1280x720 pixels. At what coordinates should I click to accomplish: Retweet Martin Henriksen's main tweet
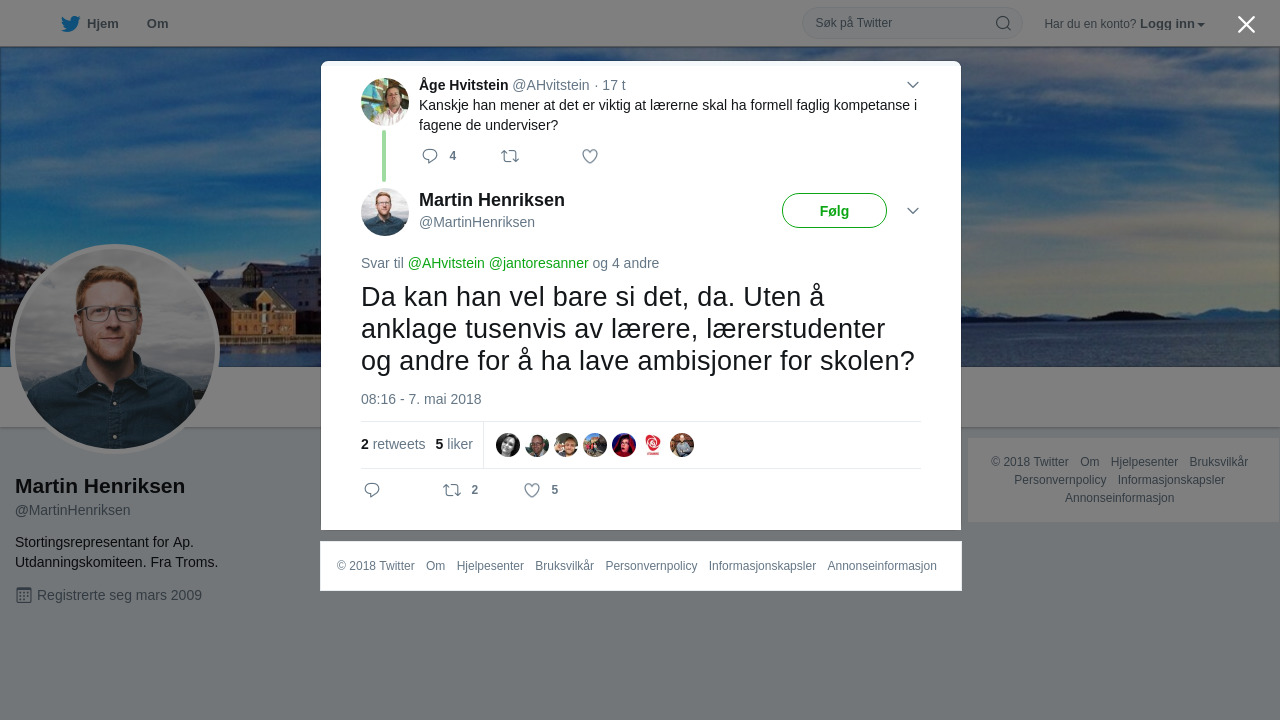click(x=452, y=490)
